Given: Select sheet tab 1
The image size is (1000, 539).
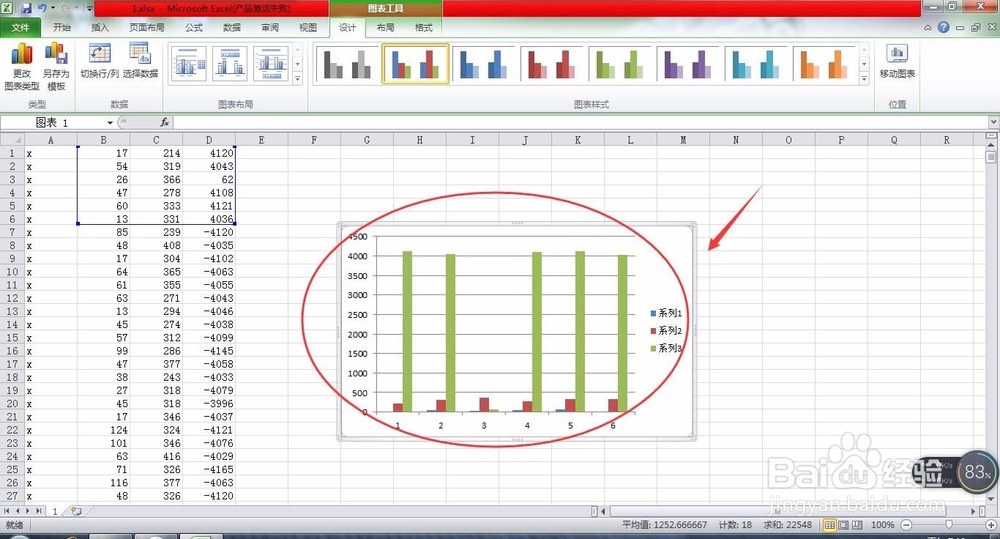Looking at the screenshot, I should (55, 511).
